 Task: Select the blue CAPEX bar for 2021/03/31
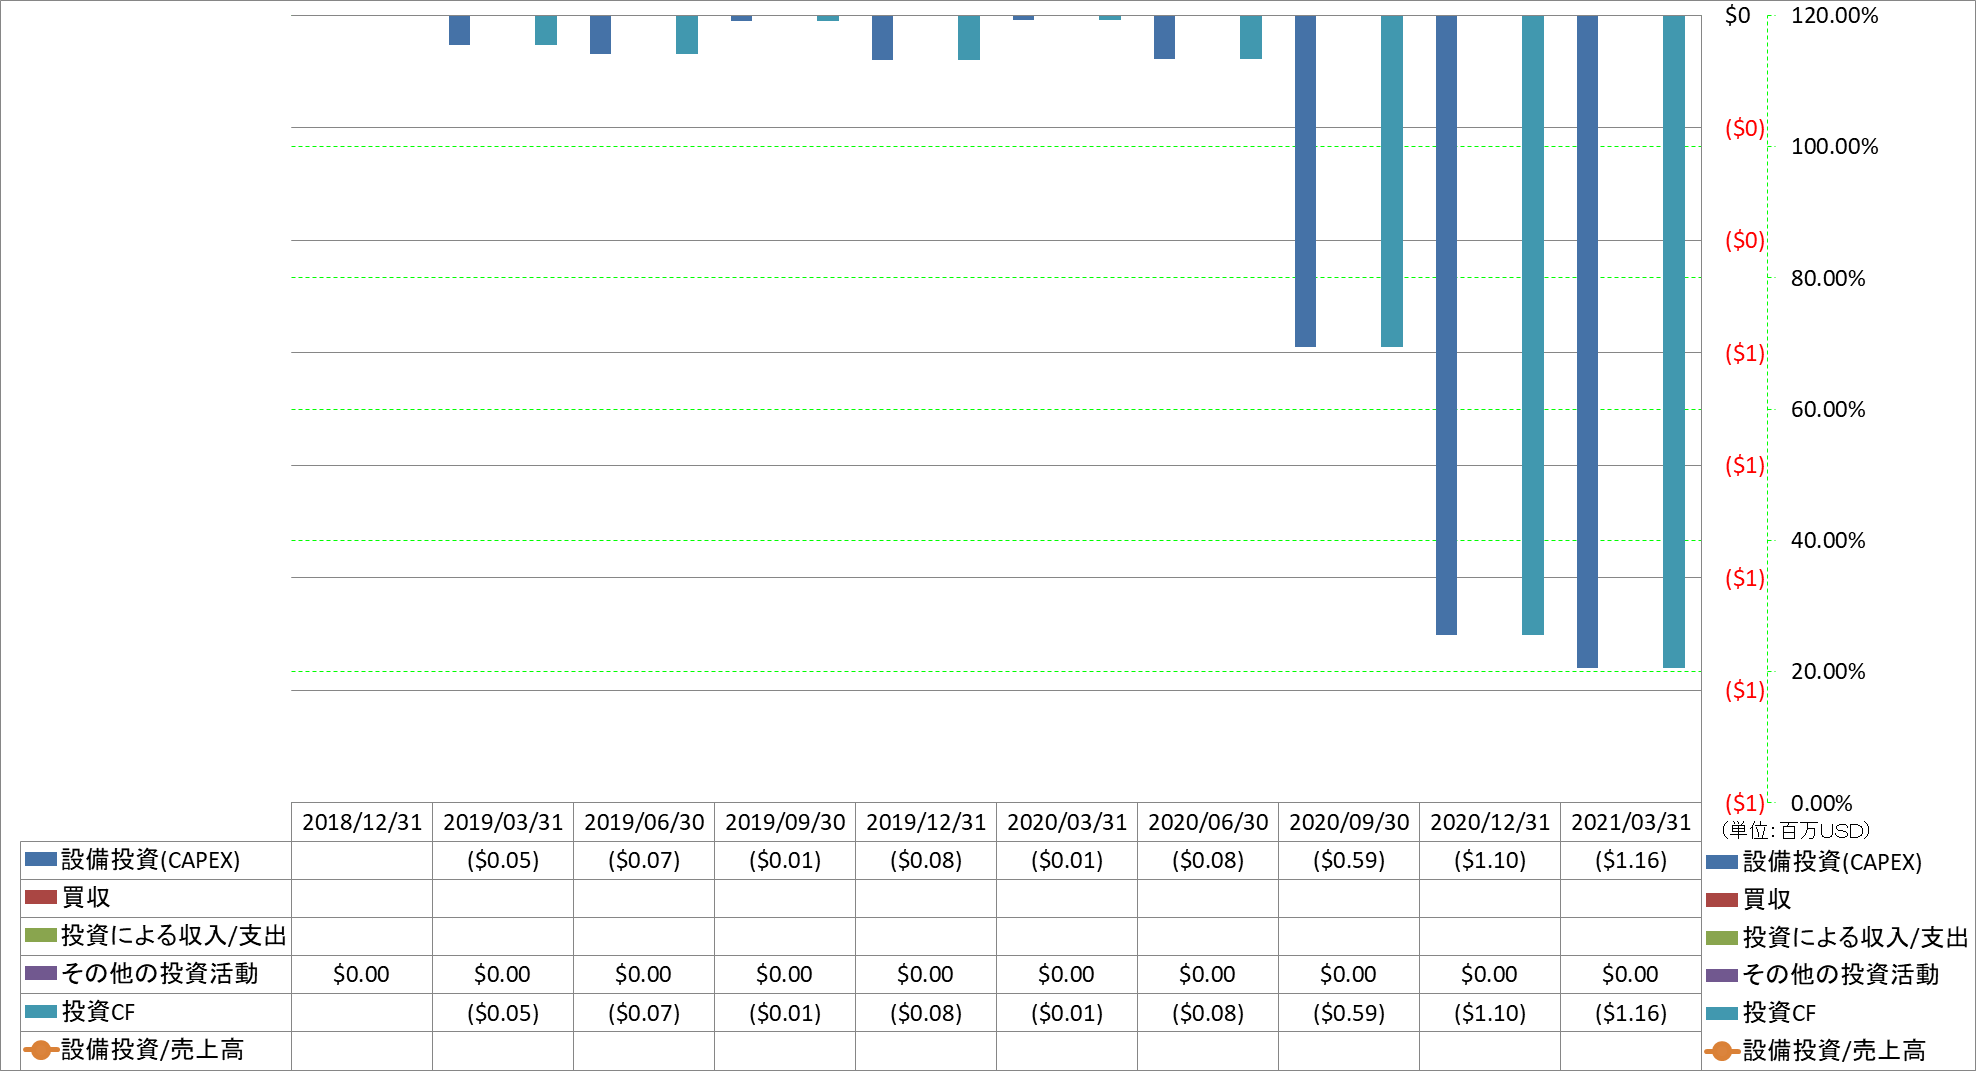click(1587, 341)
